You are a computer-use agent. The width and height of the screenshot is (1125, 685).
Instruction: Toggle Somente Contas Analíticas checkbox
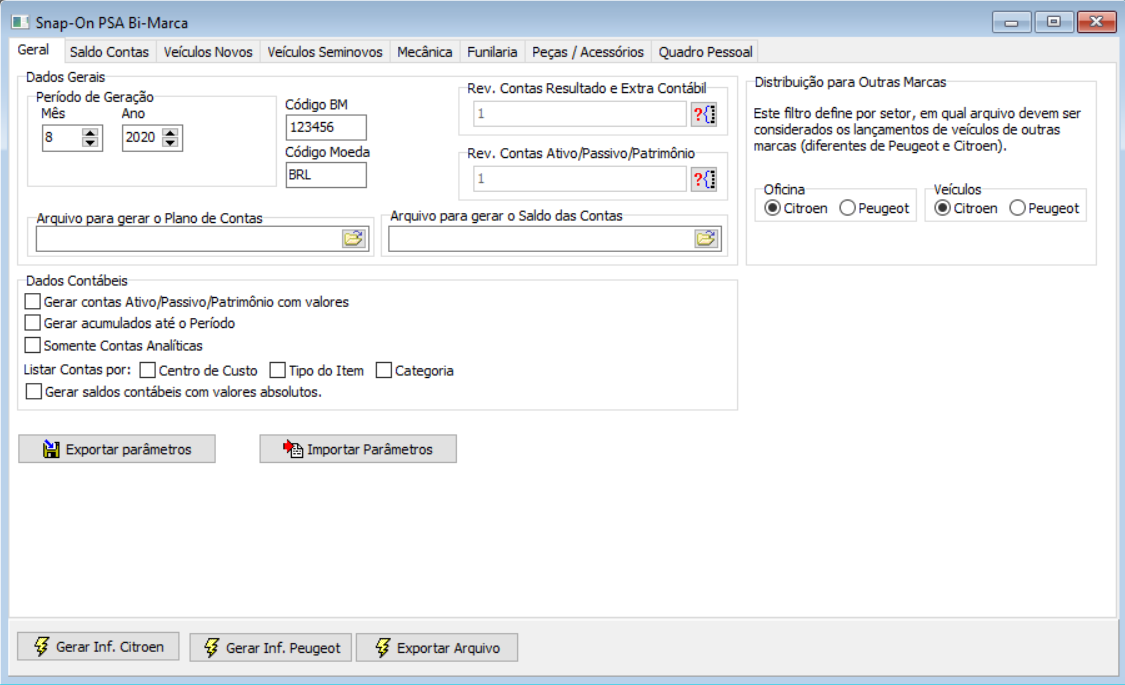tap(32, 345)
